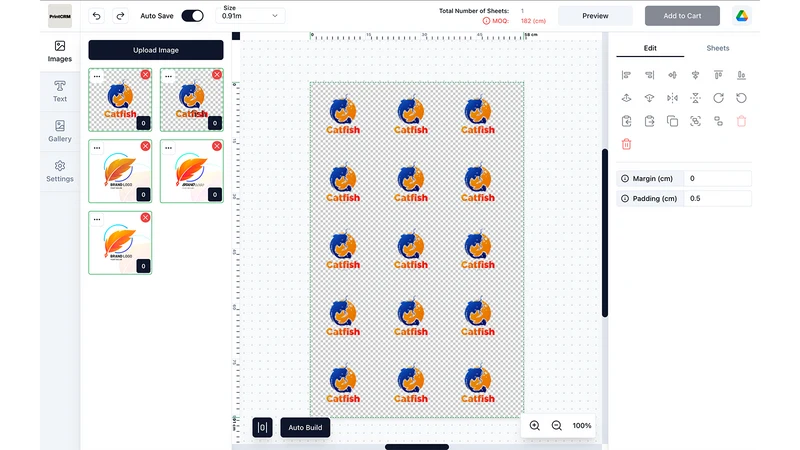Click the canvas horizontal scrollbar
Screen dimensions: 800x450
click(417, 447)
